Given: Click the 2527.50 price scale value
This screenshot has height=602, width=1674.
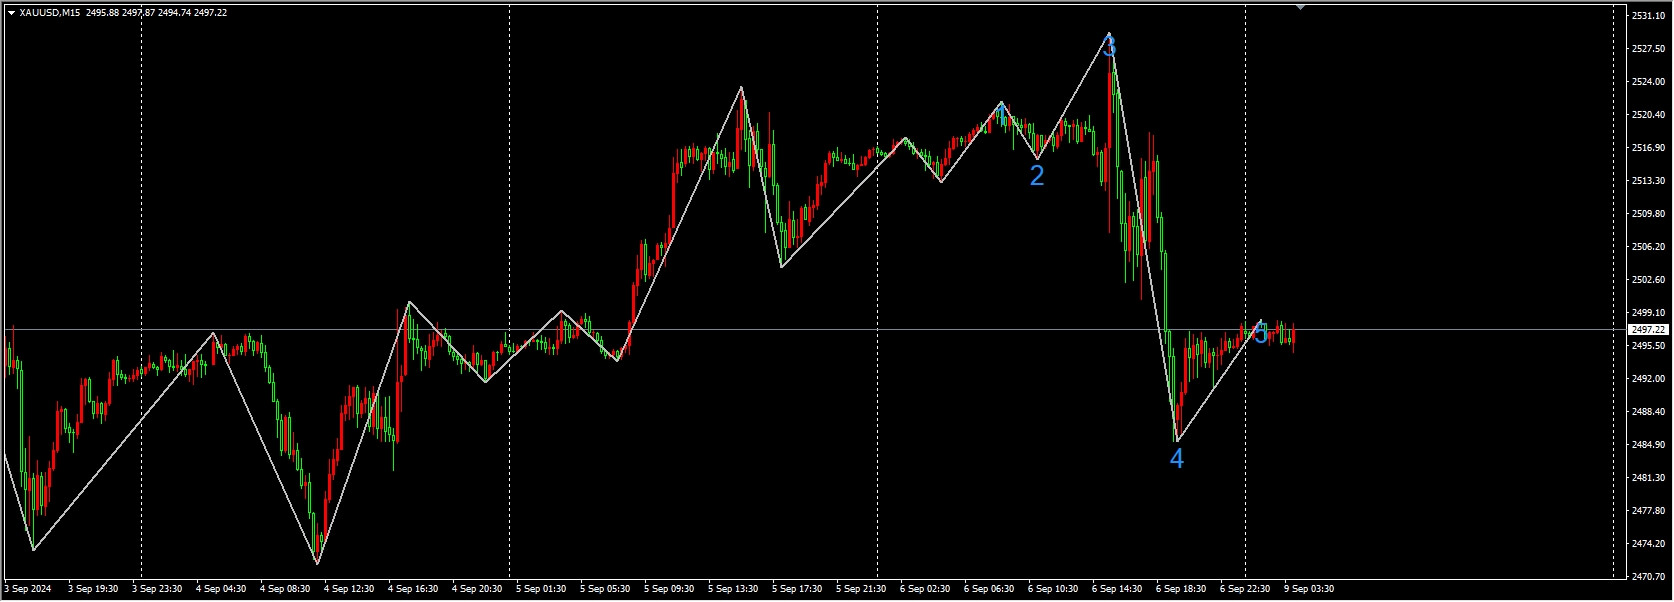Looking at the screenshot, I should (1648, 49).
